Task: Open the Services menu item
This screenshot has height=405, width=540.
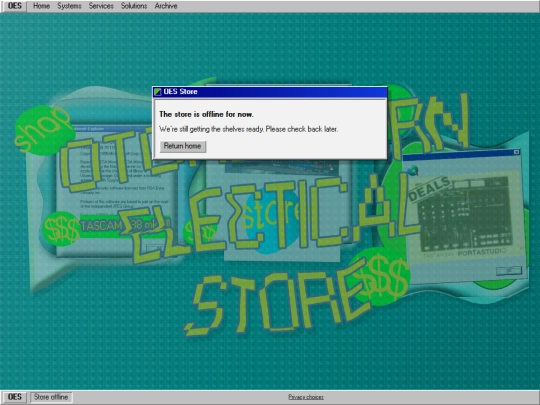Action: coord(101,6)
